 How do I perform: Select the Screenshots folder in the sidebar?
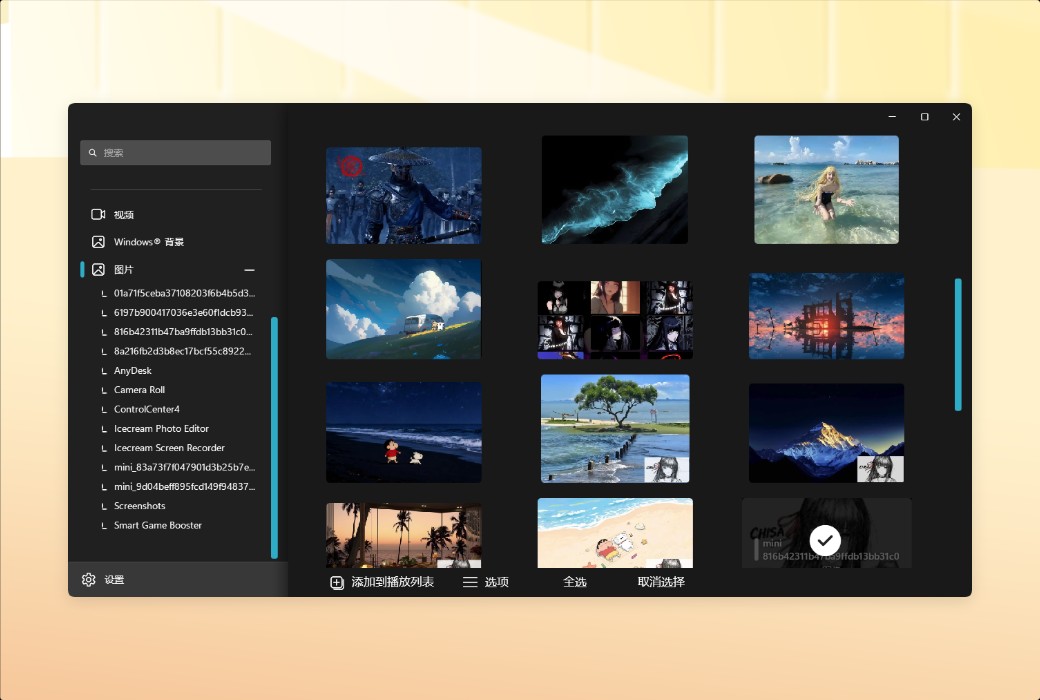[141, 505]
